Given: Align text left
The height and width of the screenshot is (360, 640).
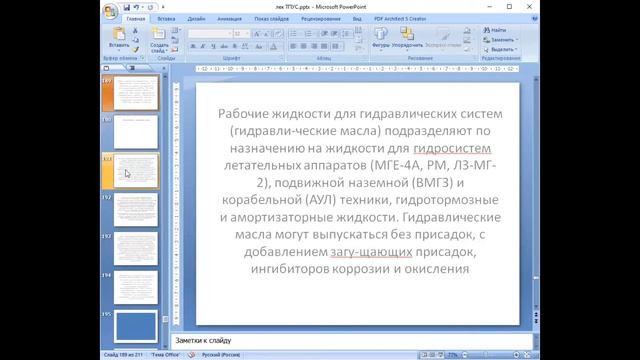Looking at the screenshot, I should 293,47.
